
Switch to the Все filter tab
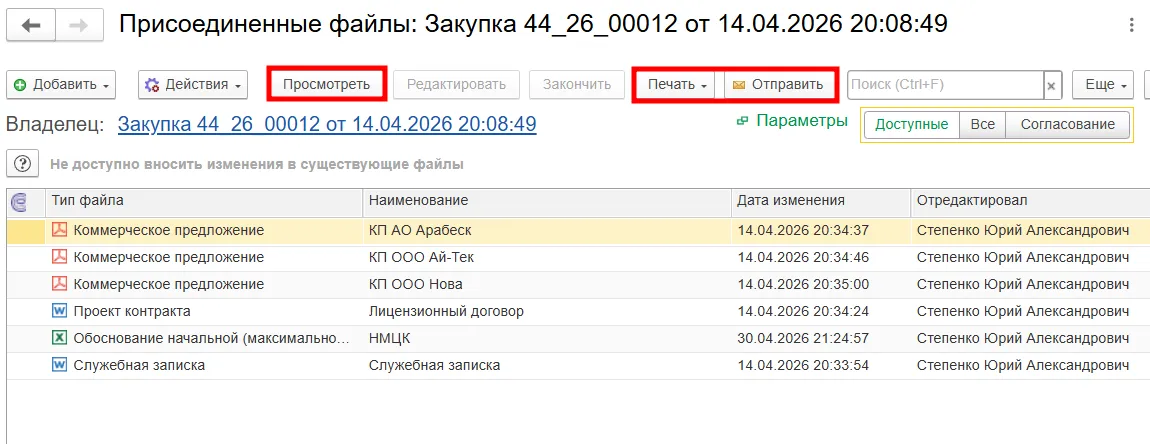click(983, 125)
